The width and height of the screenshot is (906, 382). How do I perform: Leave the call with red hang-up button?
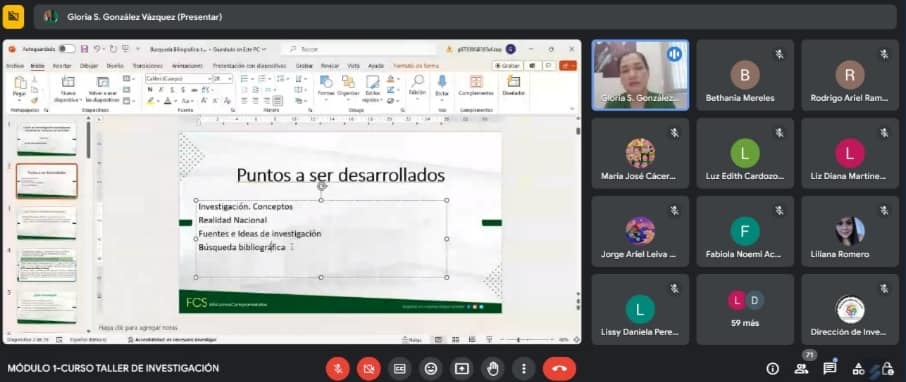(559, 369)
